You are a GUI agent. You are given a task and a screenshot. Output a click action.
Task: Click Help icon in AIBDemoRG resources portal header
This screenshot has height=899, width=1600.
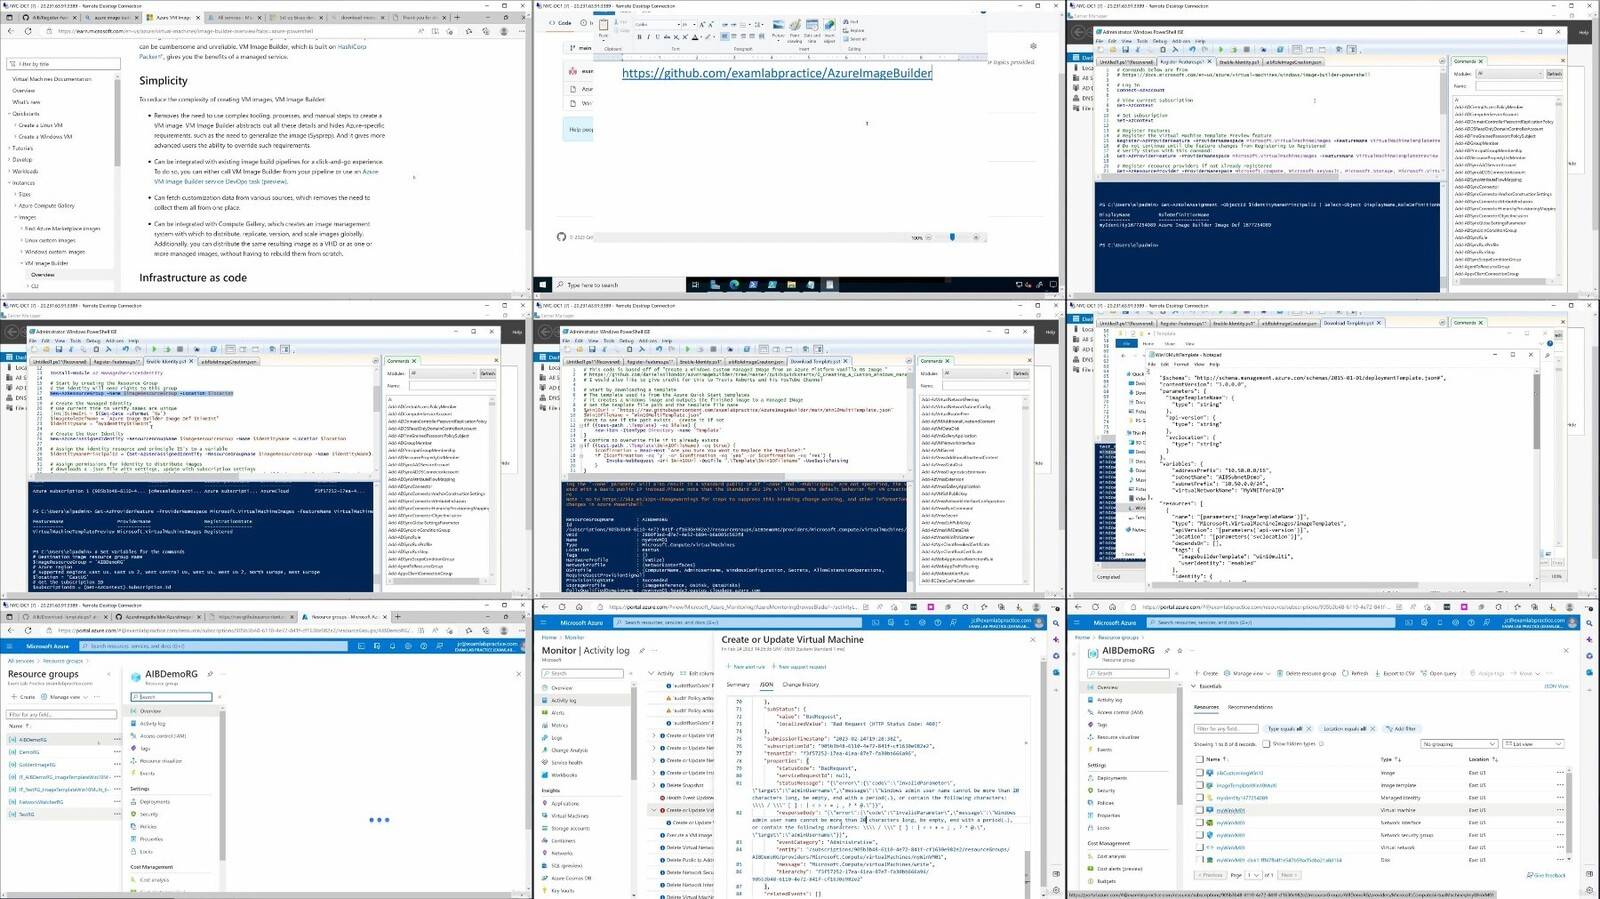pyautogui.click(x=1470, y=622)
